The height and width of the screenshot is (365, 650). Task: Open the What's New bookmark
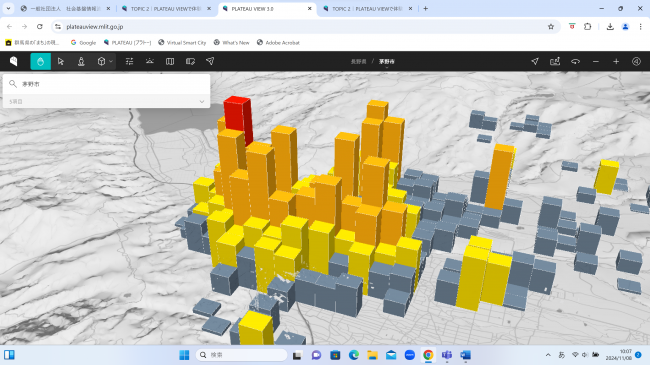click(x=231, y=42)
